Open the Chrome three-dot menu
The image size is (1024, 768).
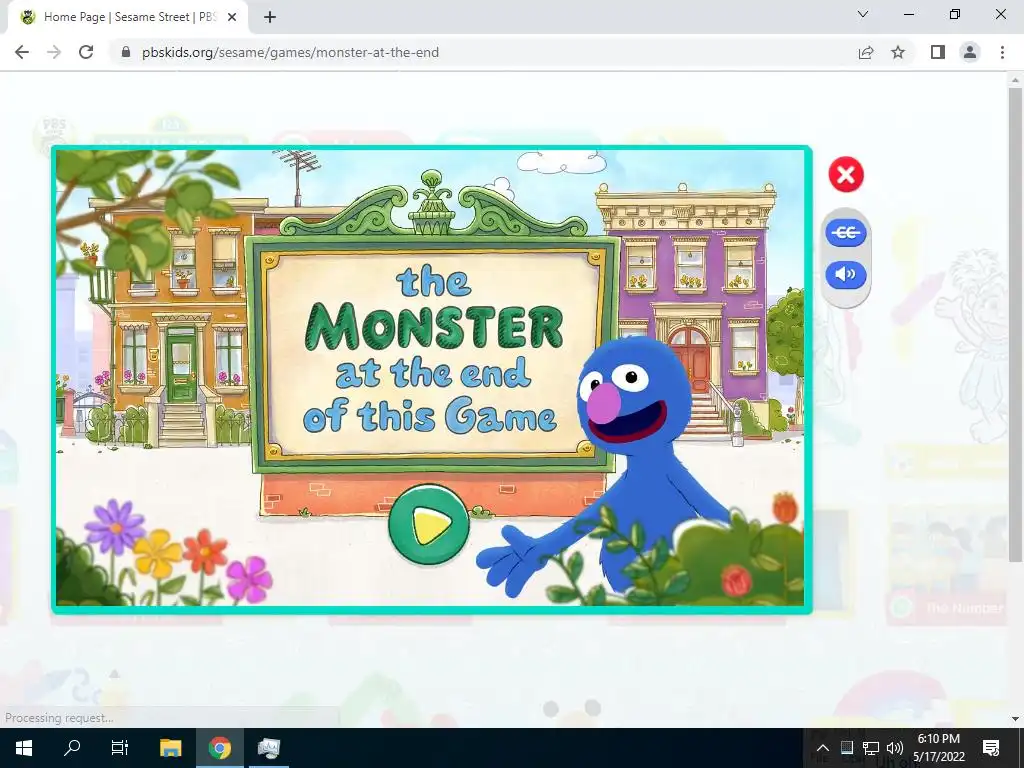tap(1002, 52)
